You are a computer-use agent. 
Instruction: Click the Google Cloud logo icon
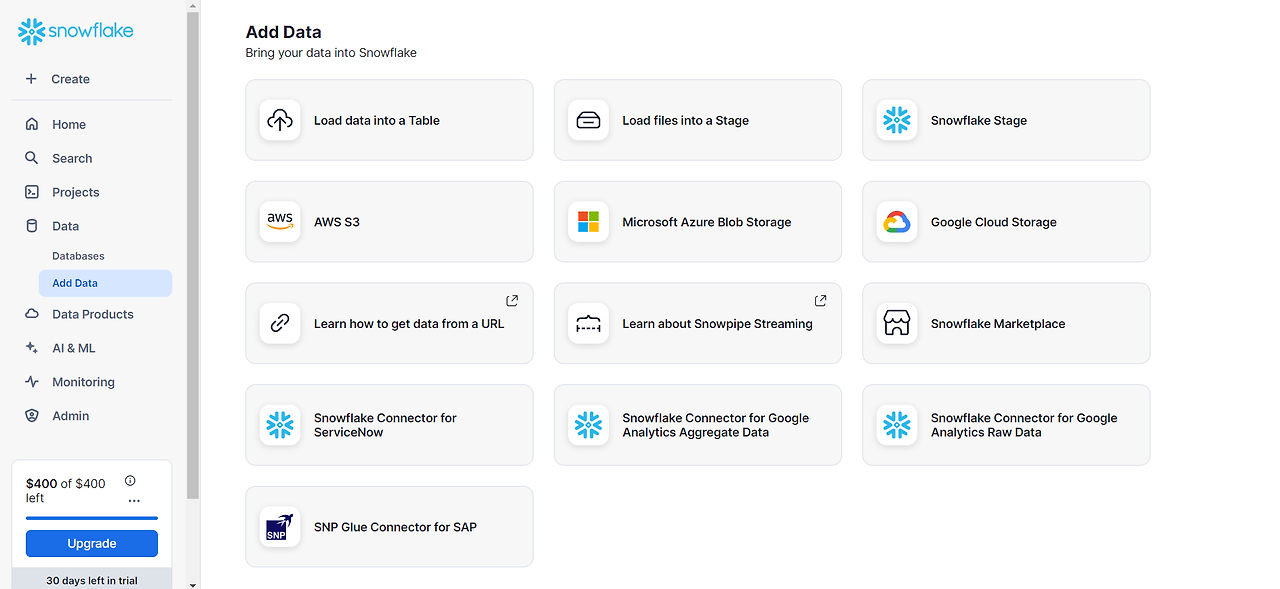897,222
